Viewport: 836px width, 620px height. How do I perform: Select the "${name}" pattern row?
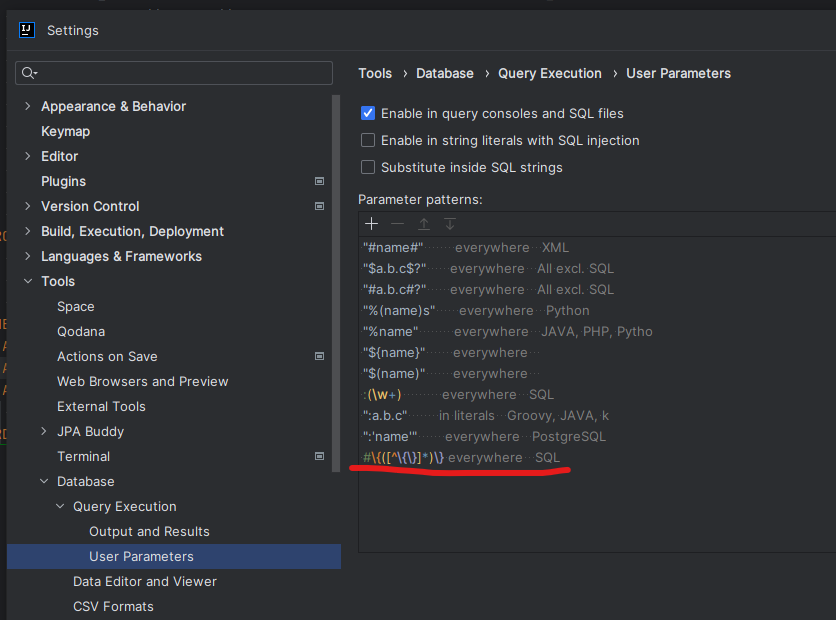click(x=597, y=353)
